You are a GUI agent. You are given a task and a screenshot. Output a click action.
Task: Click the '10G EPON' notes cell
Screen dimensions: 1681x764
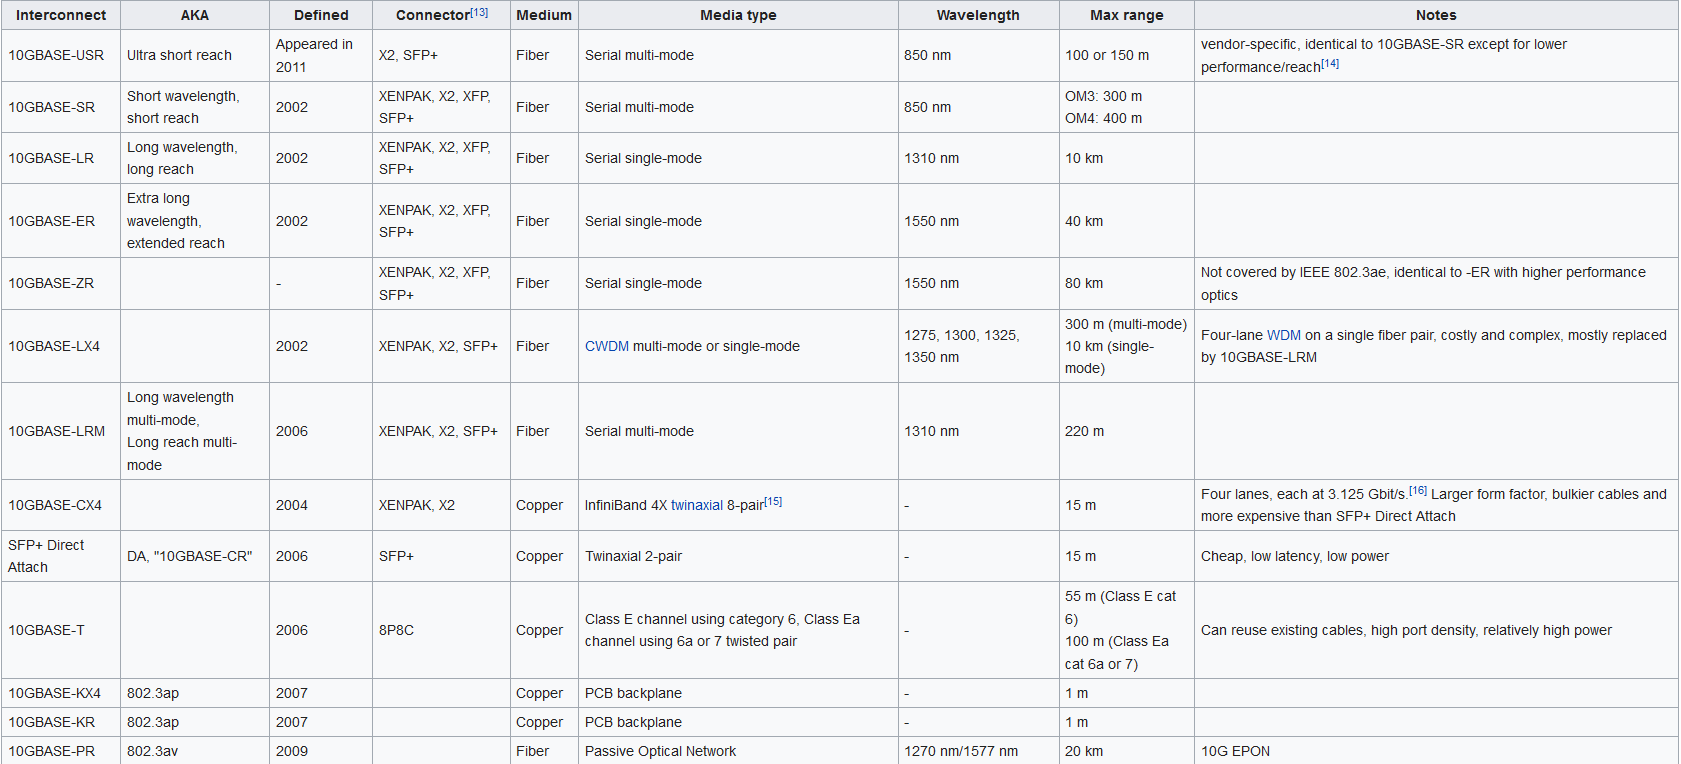tap(1436, 751)
